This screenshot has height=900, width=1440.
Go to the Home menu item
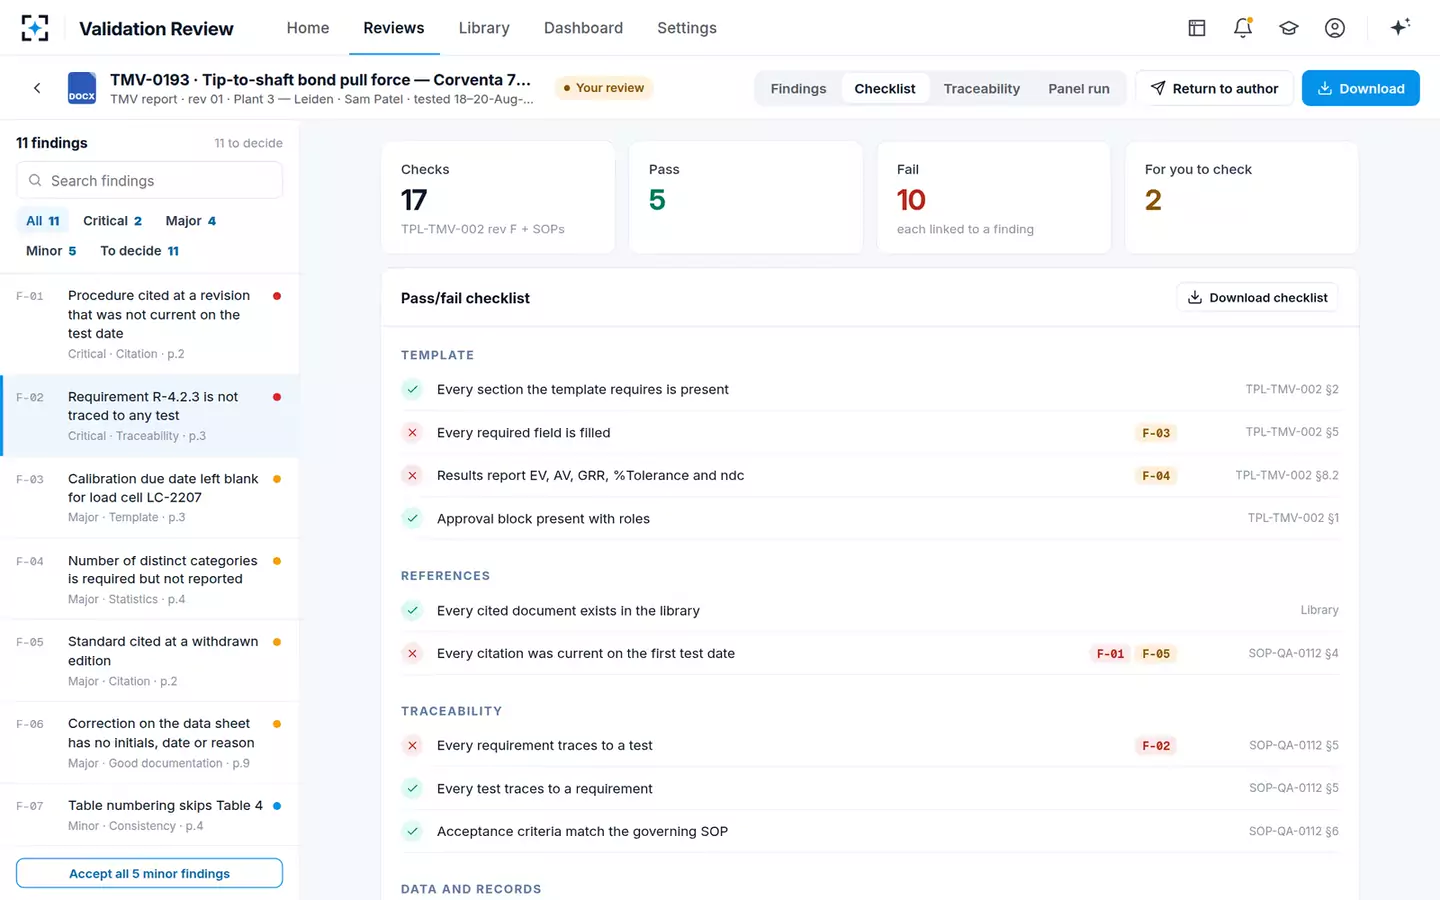[308, 28]
